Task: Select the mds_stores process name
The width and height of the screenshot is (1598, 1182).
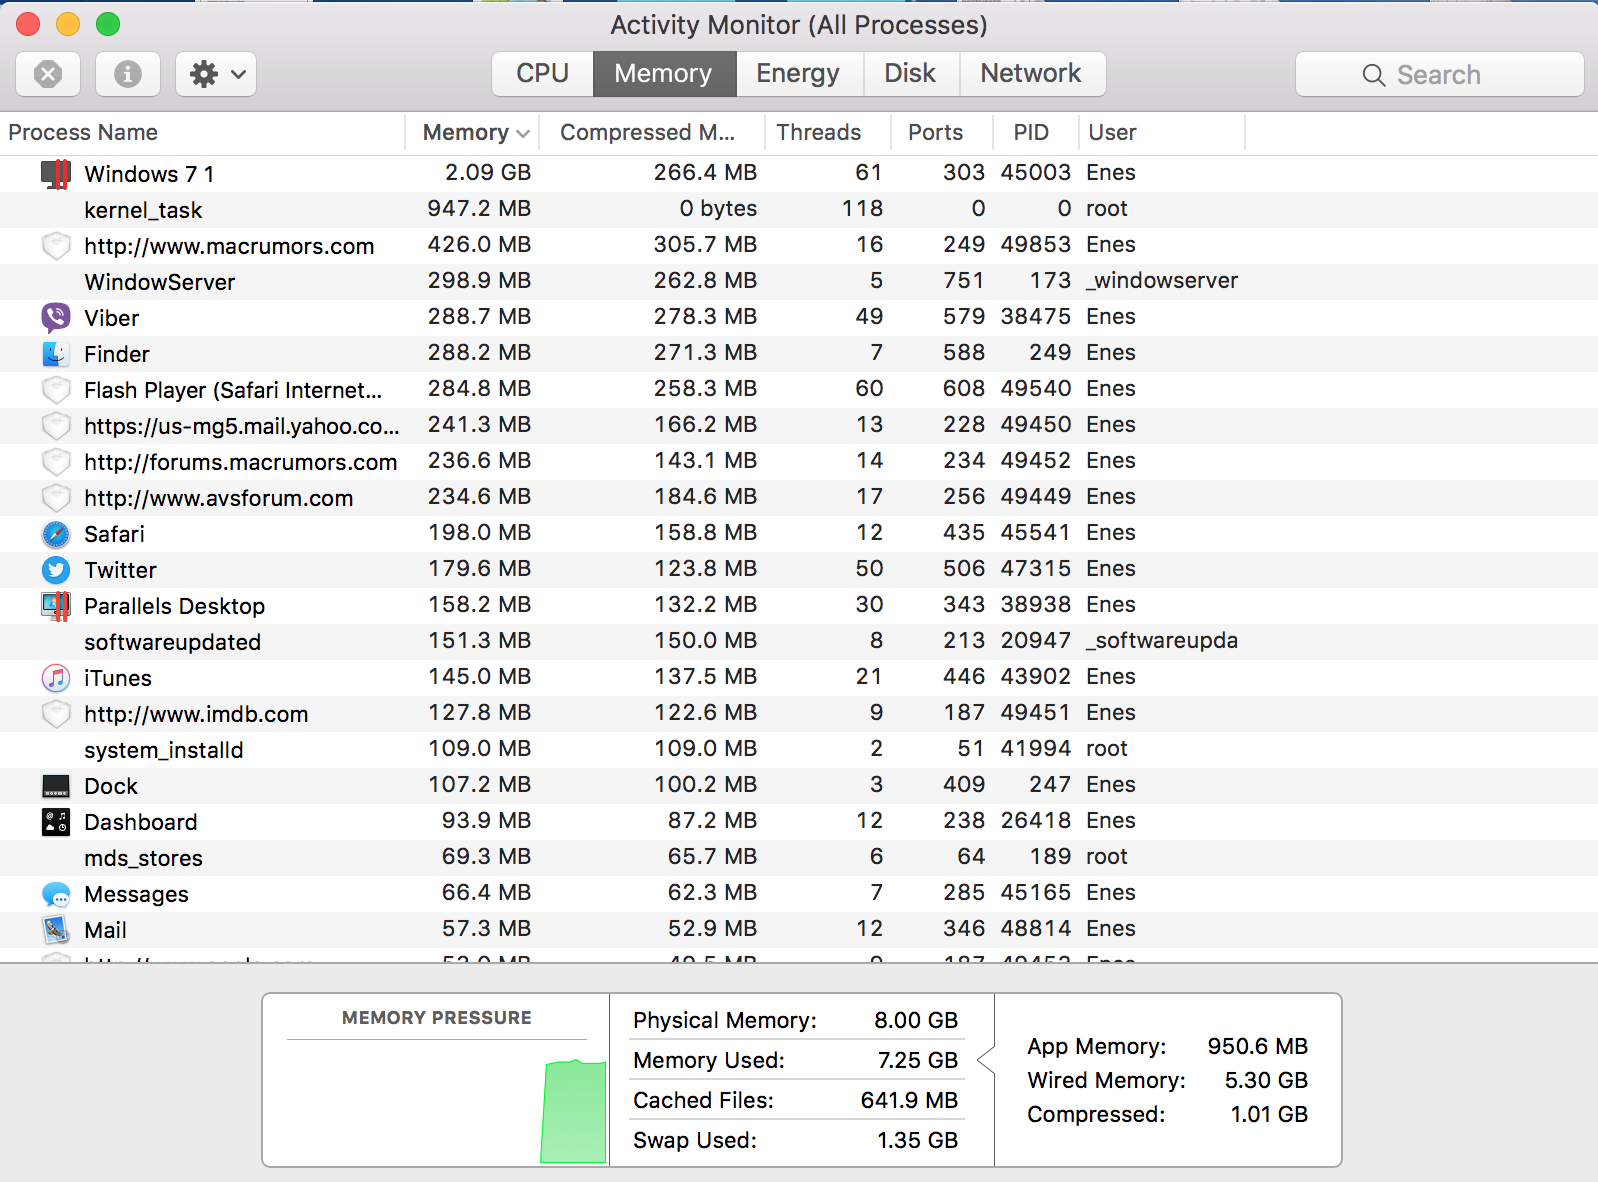Action: point(143,858)
